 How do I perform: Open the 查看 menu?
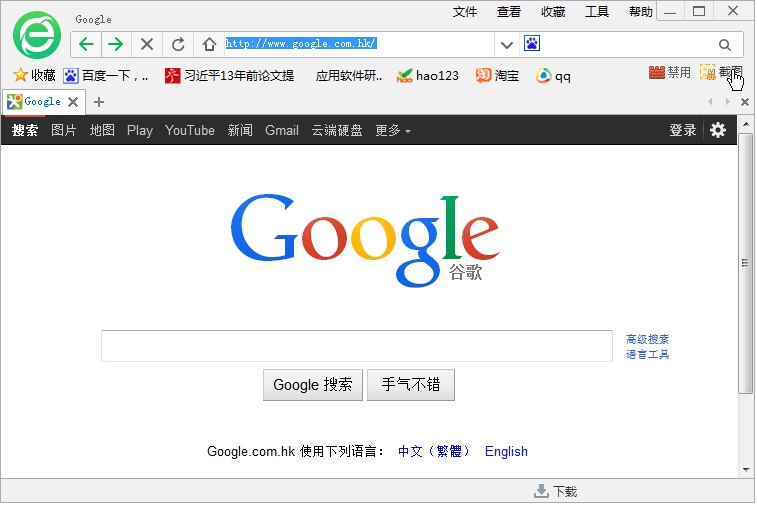tap(509, 12)
